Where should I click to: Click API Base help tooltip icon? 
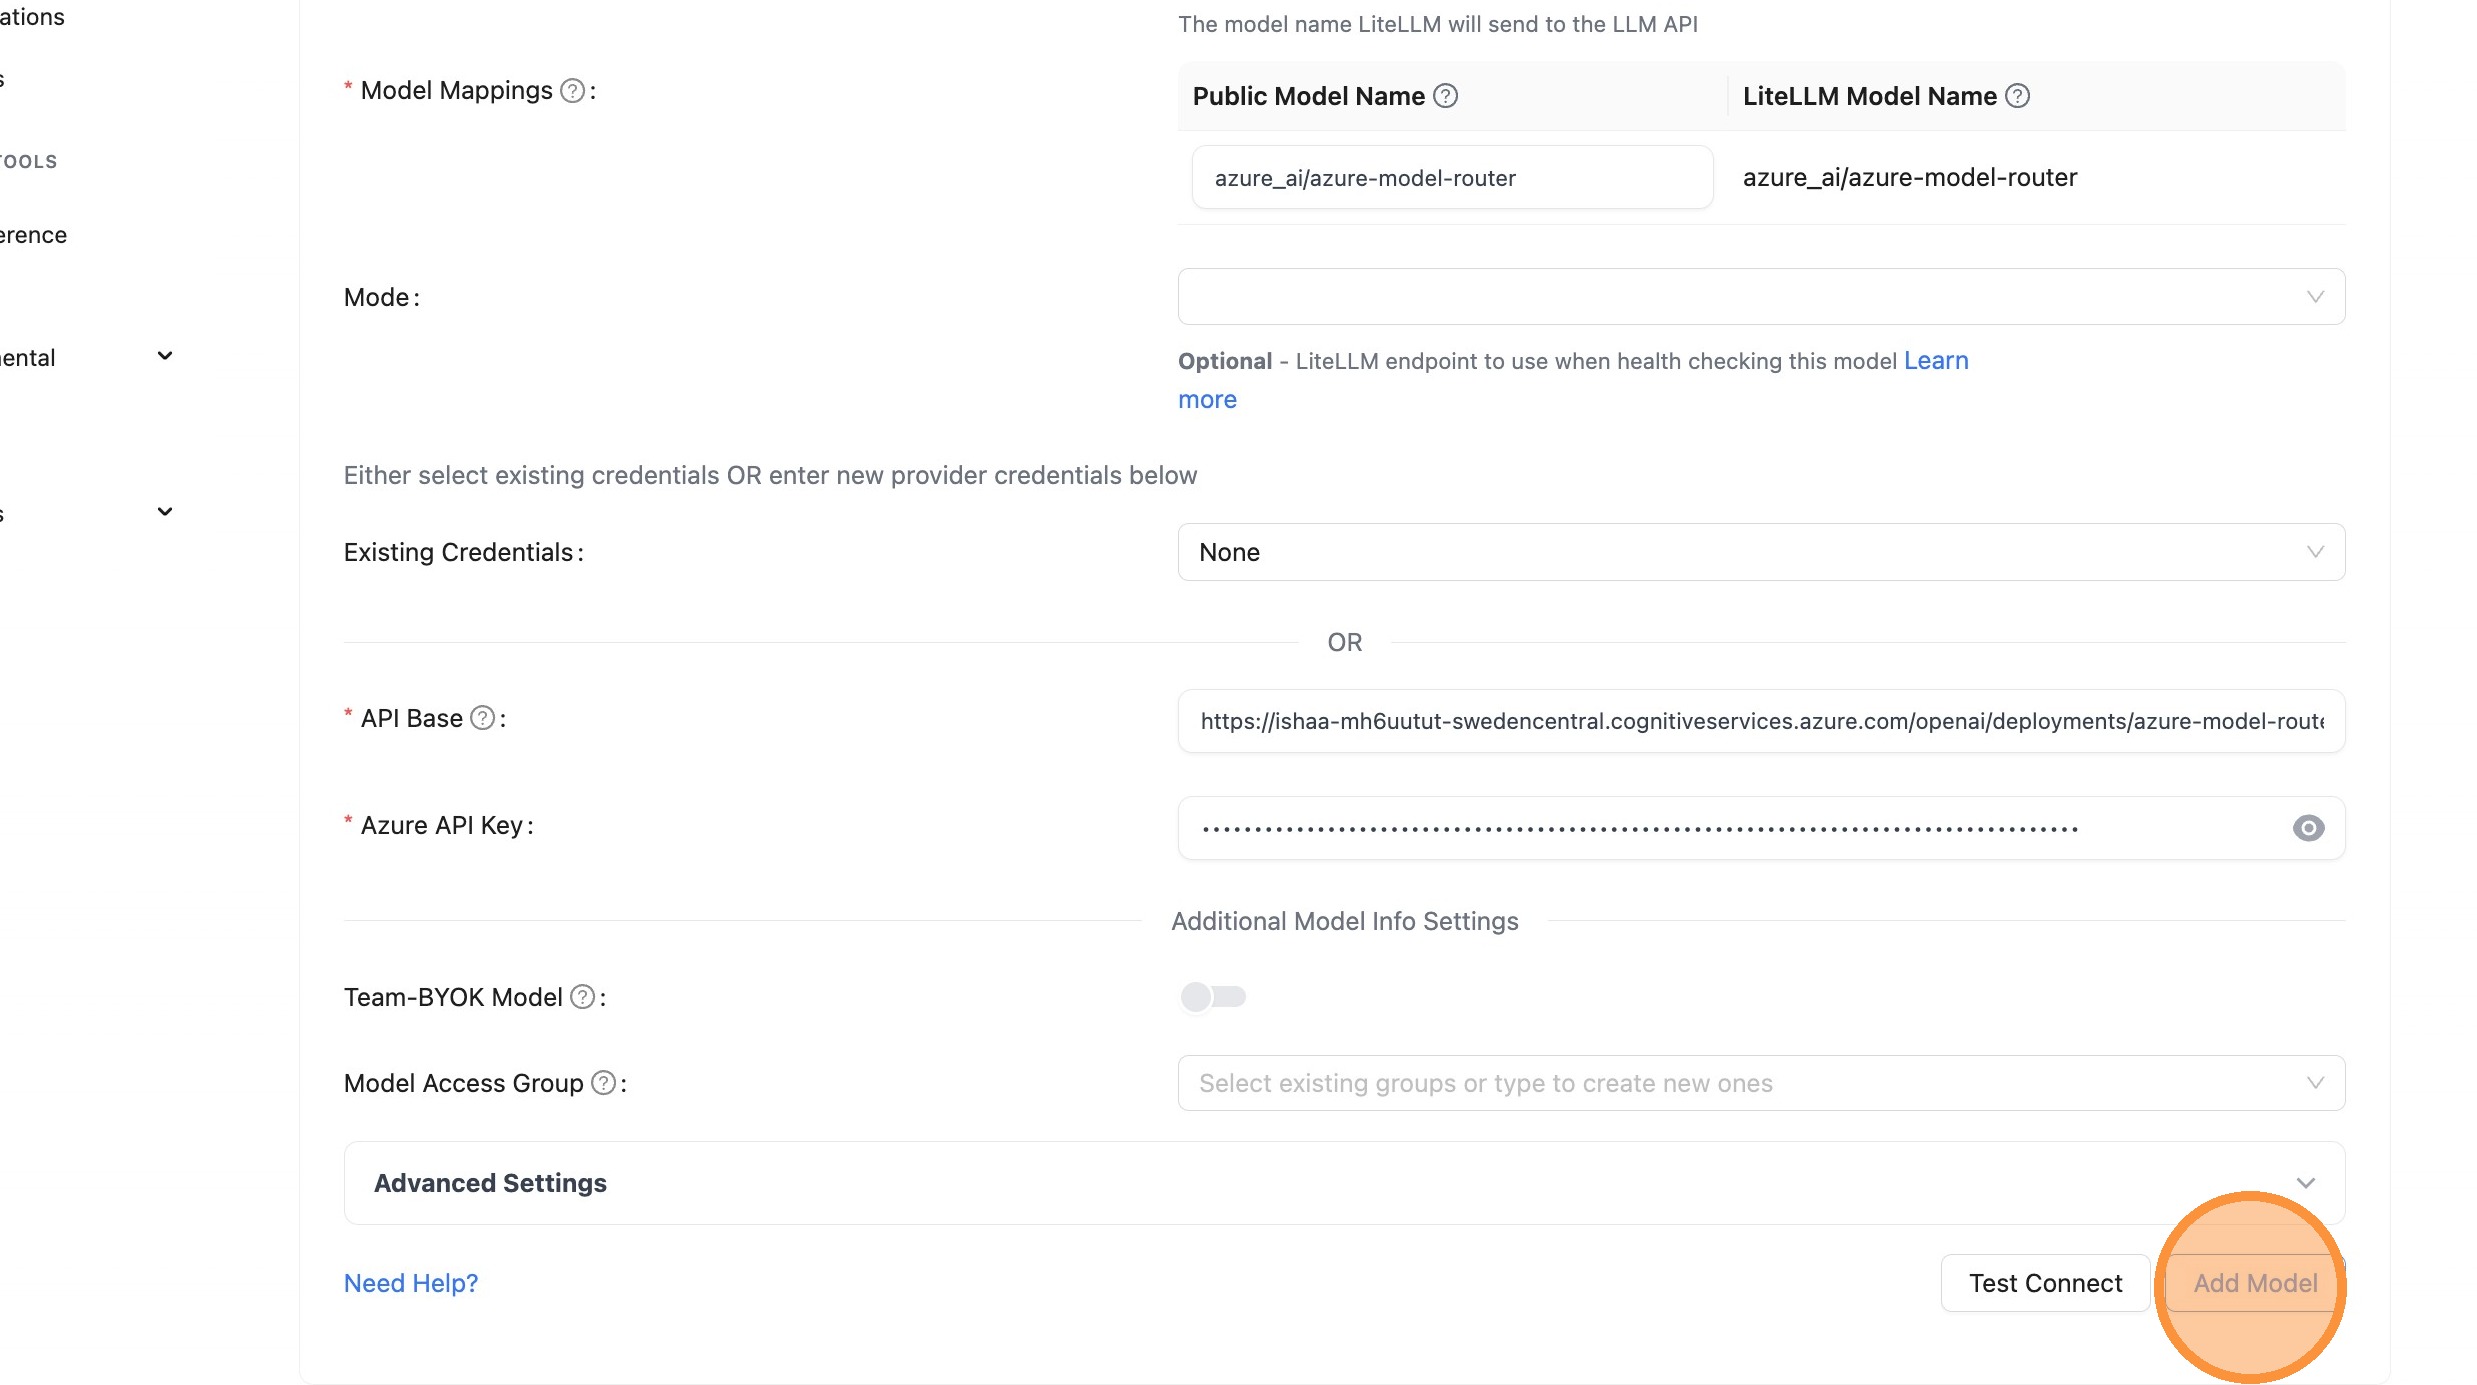coord(482,718)
